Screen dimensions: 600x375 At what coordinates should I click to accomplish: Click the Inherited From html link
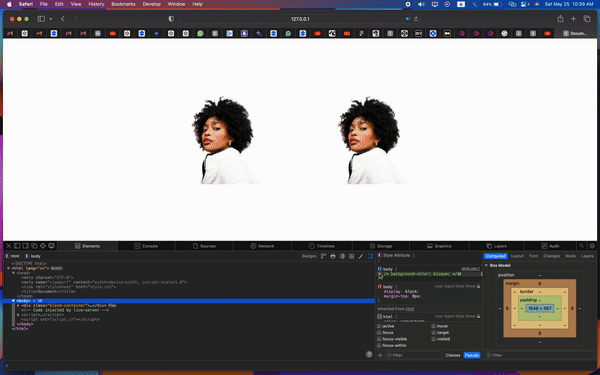[410, 309]
